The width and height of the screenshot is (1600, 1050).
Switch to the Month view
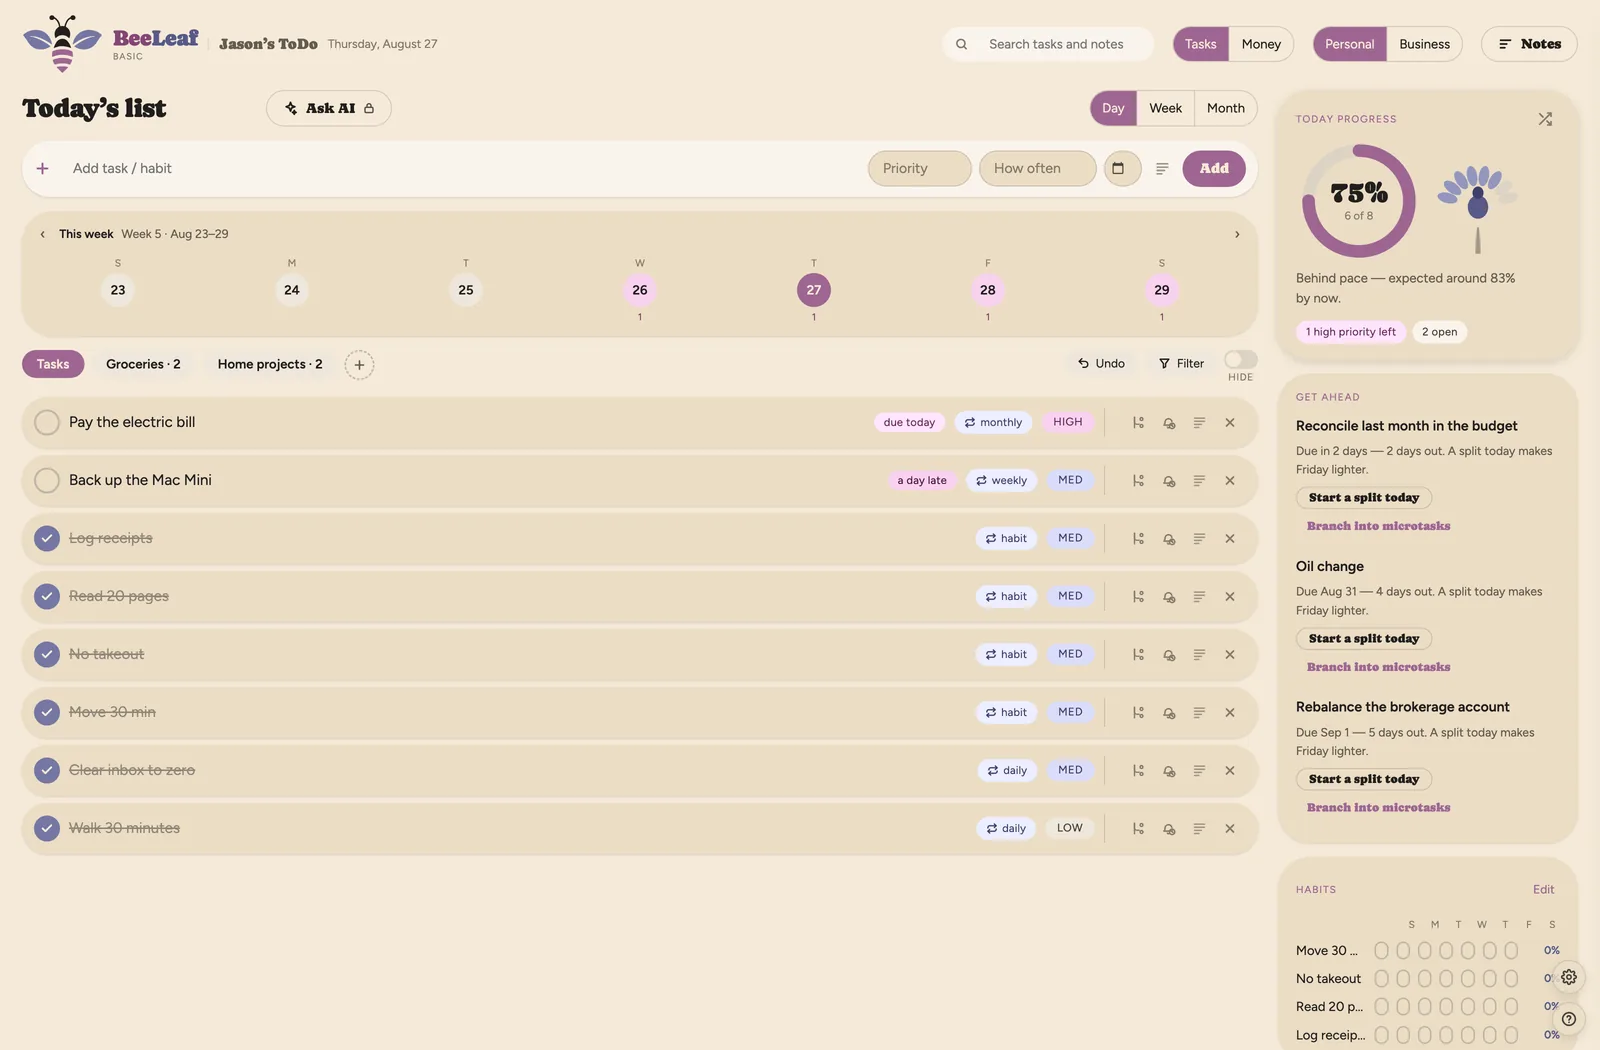(1225, 108)
